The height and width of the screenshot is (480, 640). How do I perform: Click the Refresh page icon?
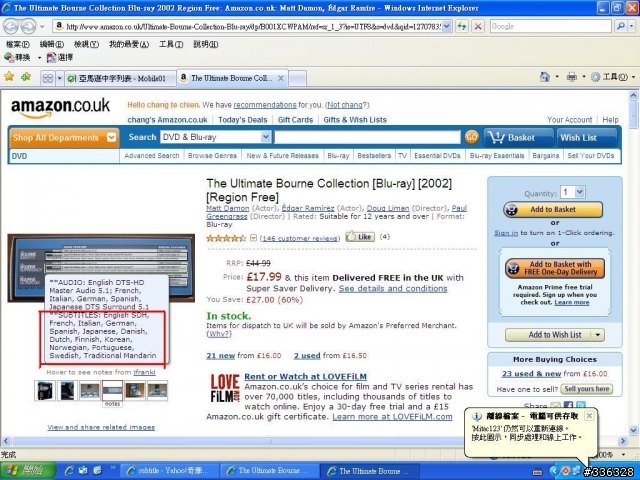pos(462,27)
